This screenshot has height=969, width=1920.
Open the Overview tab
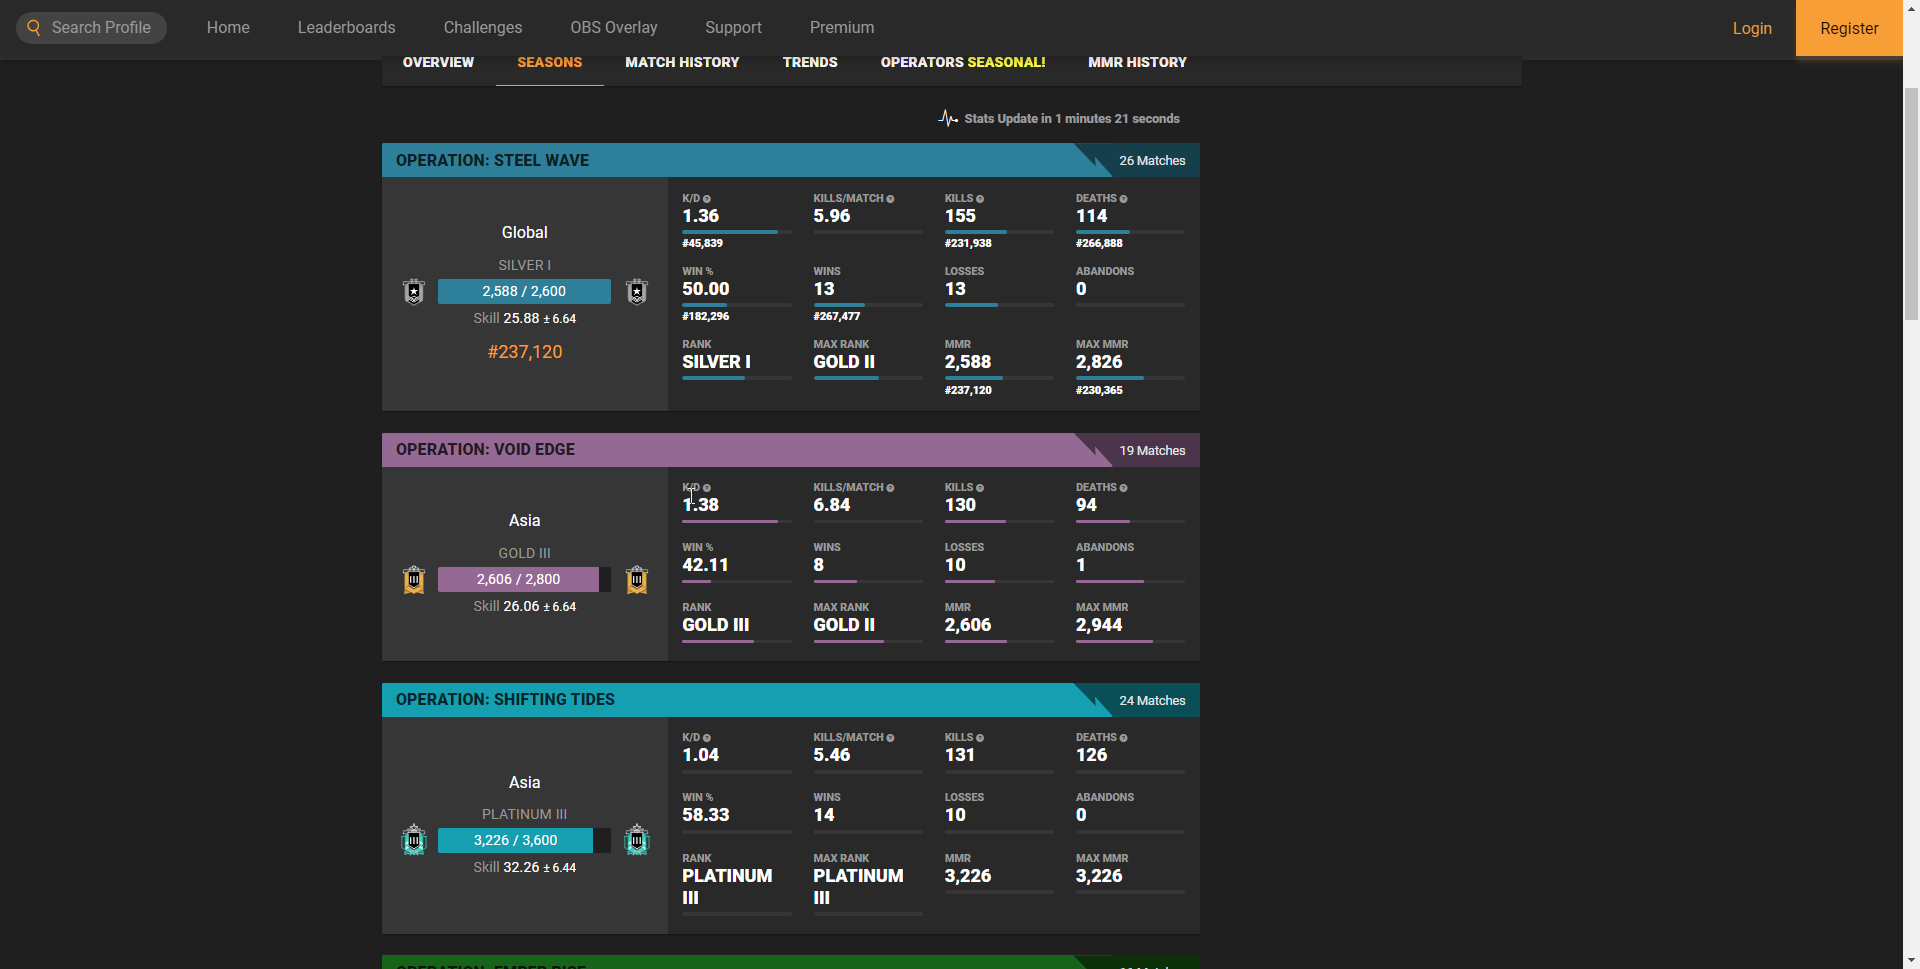[438, 62]
